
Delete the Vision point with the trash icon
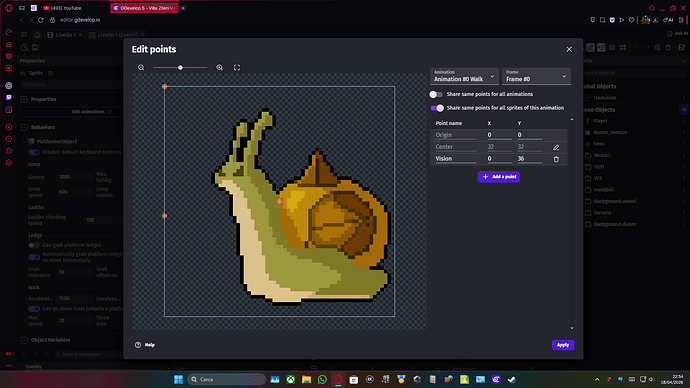[x=556, y=159]
